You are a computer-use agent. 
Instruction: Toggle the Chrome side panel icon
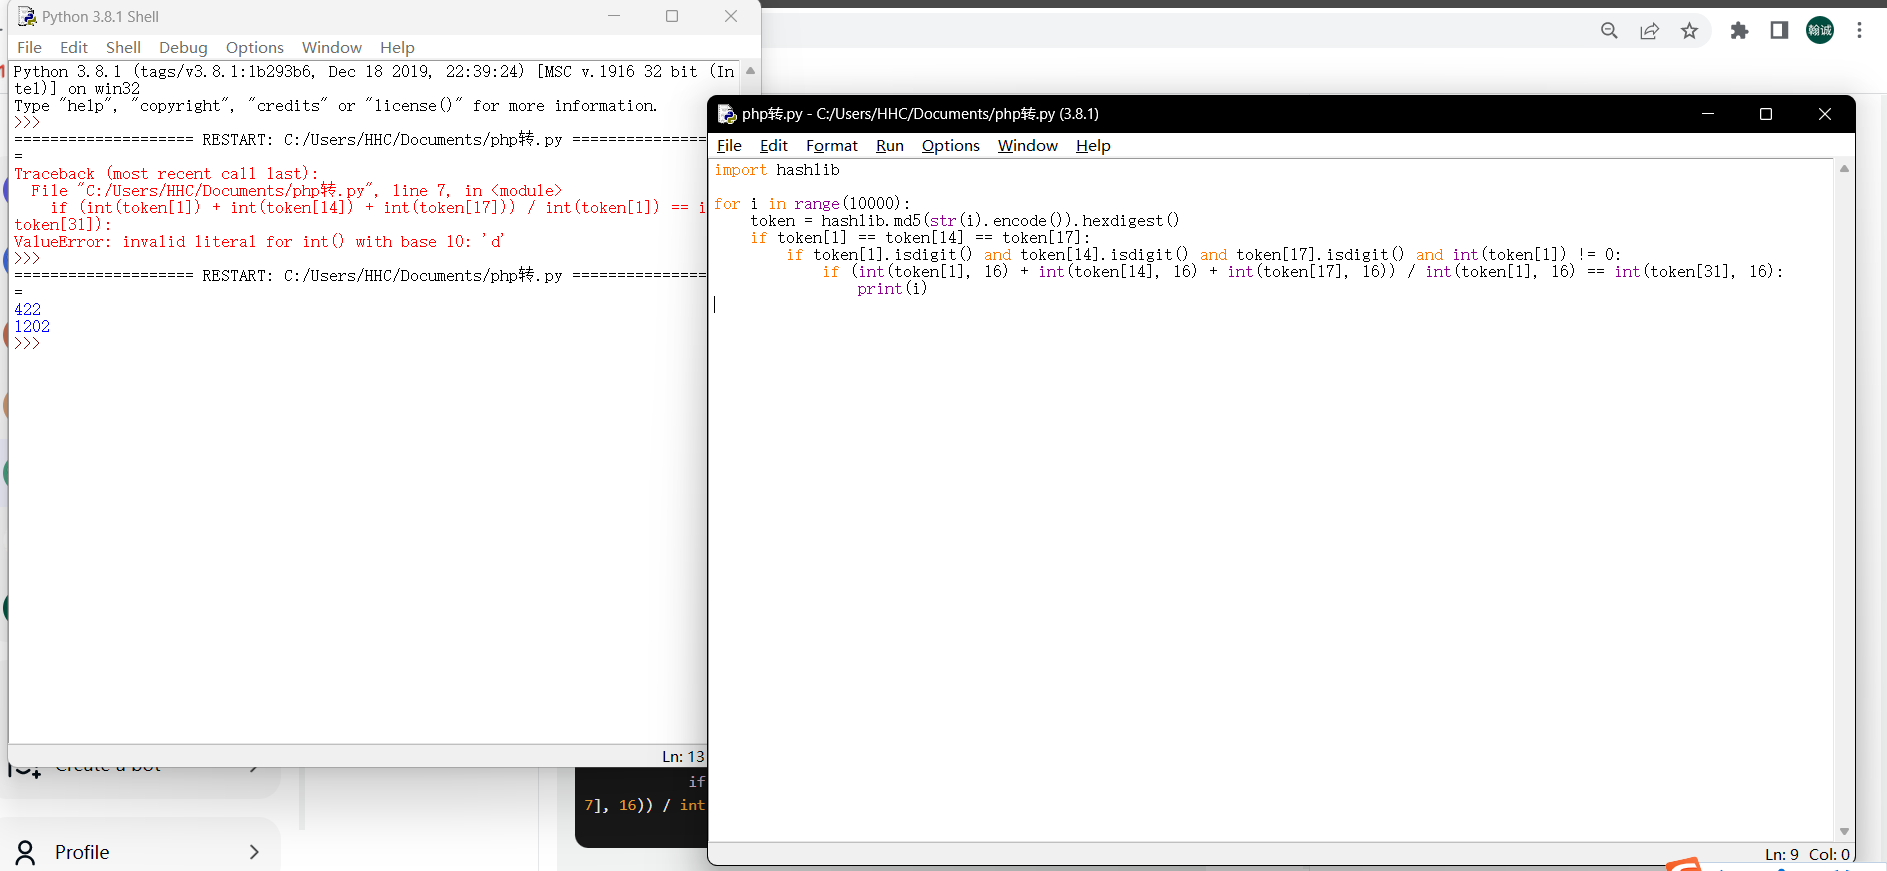[x=1779, y=31]
